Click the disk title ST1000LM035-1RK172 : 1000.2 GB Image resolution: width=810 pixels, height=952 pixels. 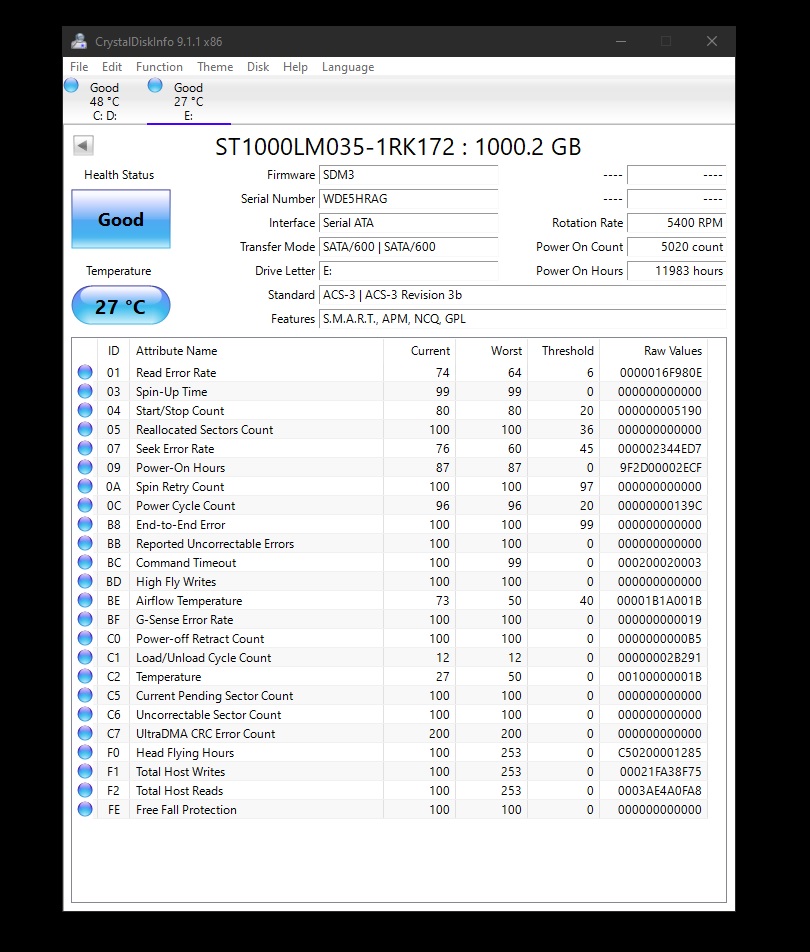click(x=398, y=147)
